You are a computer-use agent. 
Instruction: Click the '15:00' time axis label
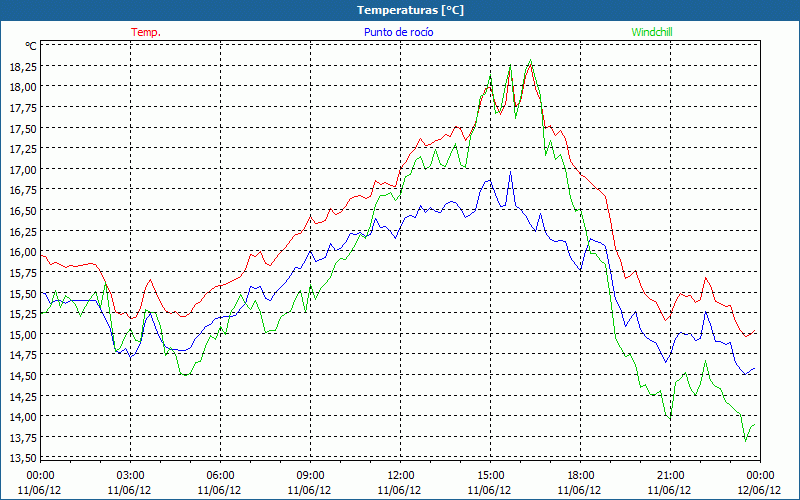(x=490, y=476)
